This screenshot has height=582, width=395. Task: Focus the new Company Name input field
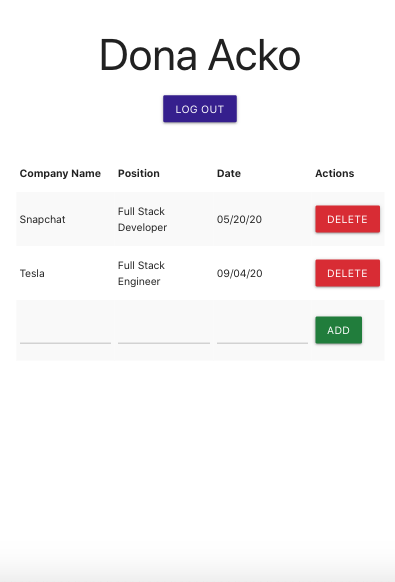[65, 333]
